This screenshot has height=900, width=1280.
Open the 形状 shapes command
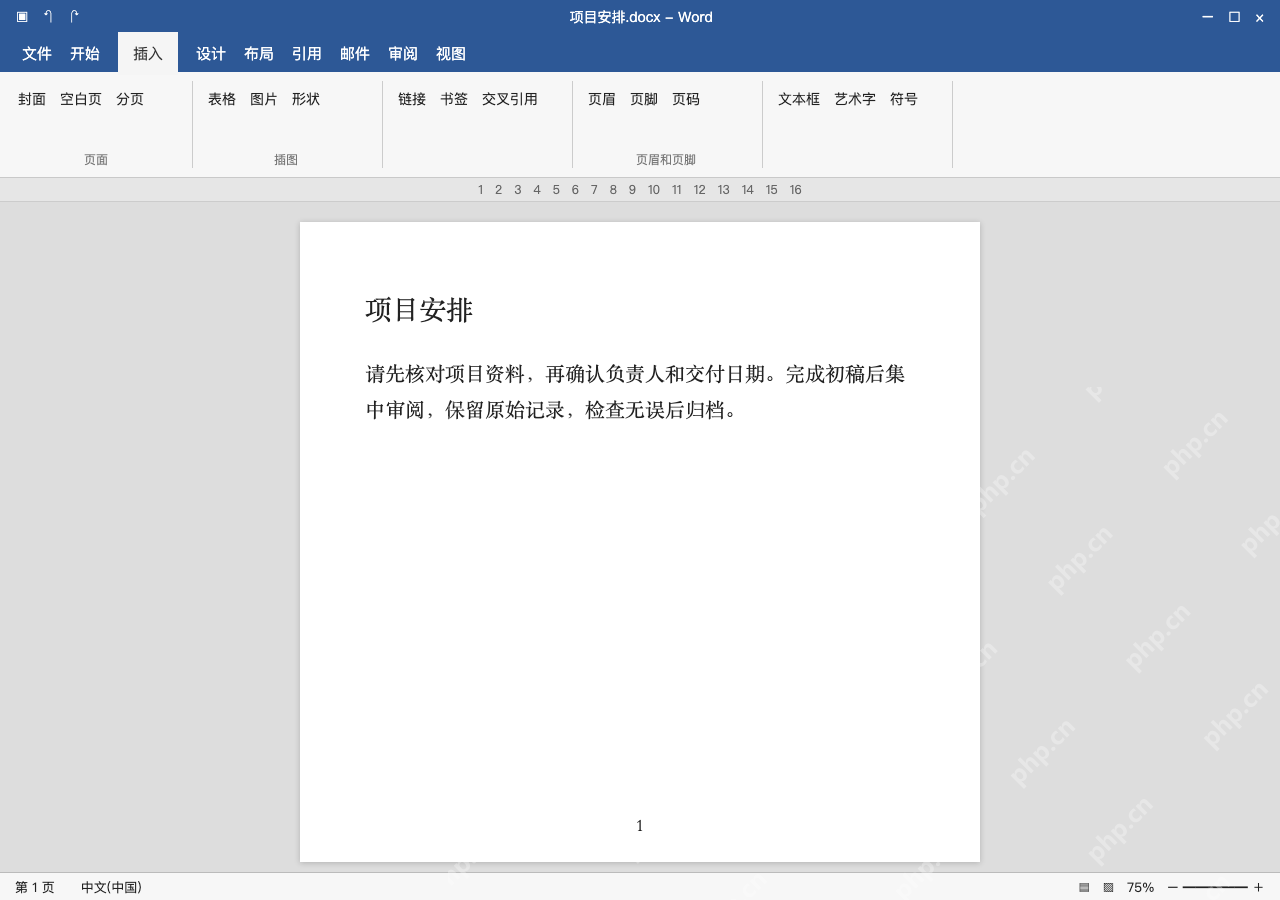pos(306,99)
